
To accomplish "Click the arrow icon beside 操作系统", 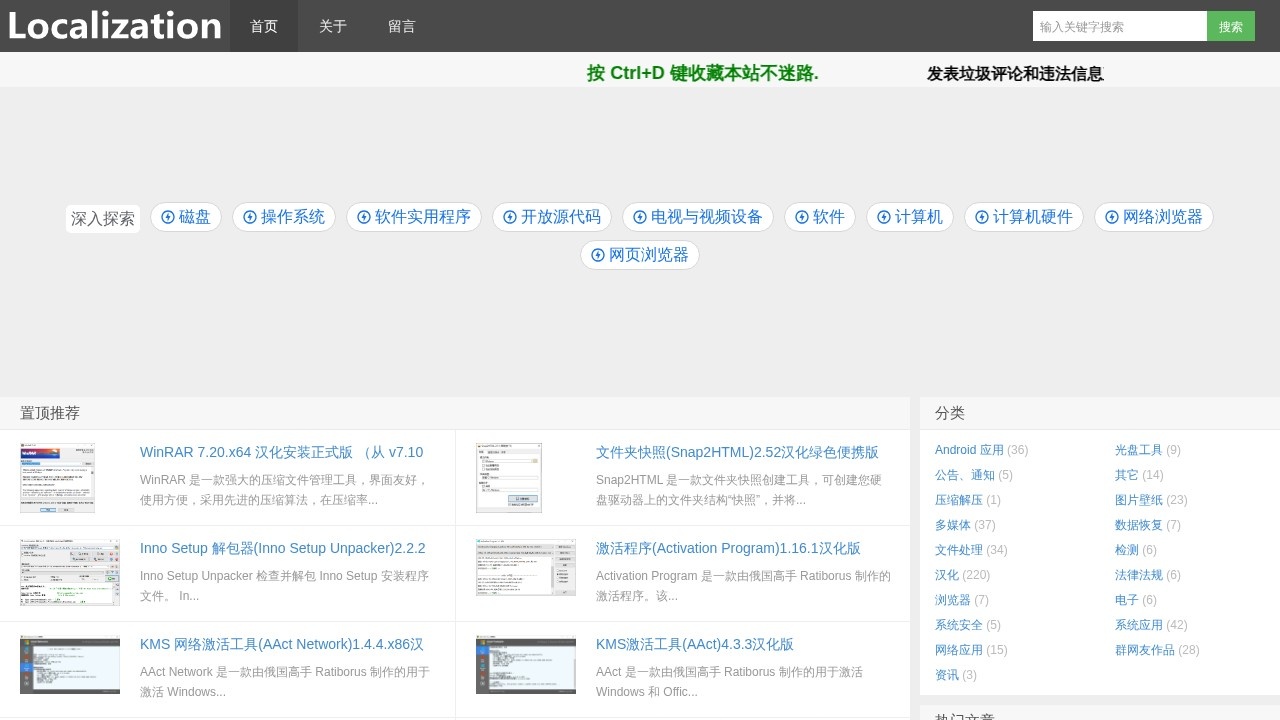I will click(x=250, y=217).
